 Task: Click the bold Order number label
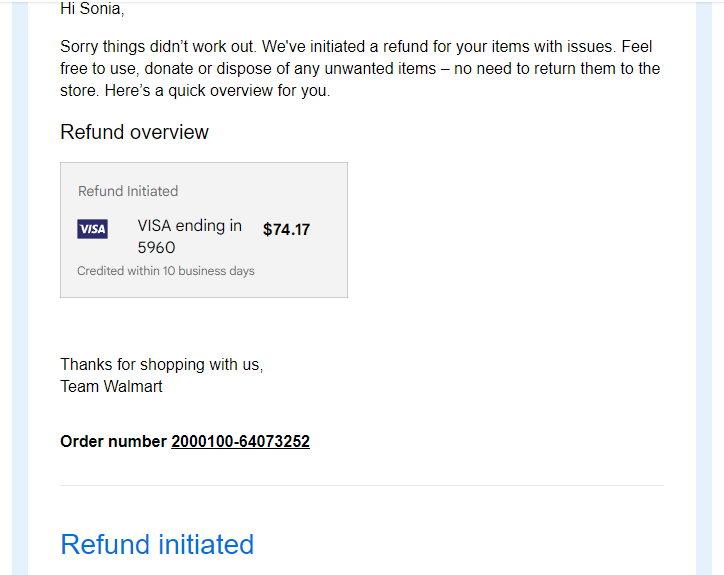point(113,442)
